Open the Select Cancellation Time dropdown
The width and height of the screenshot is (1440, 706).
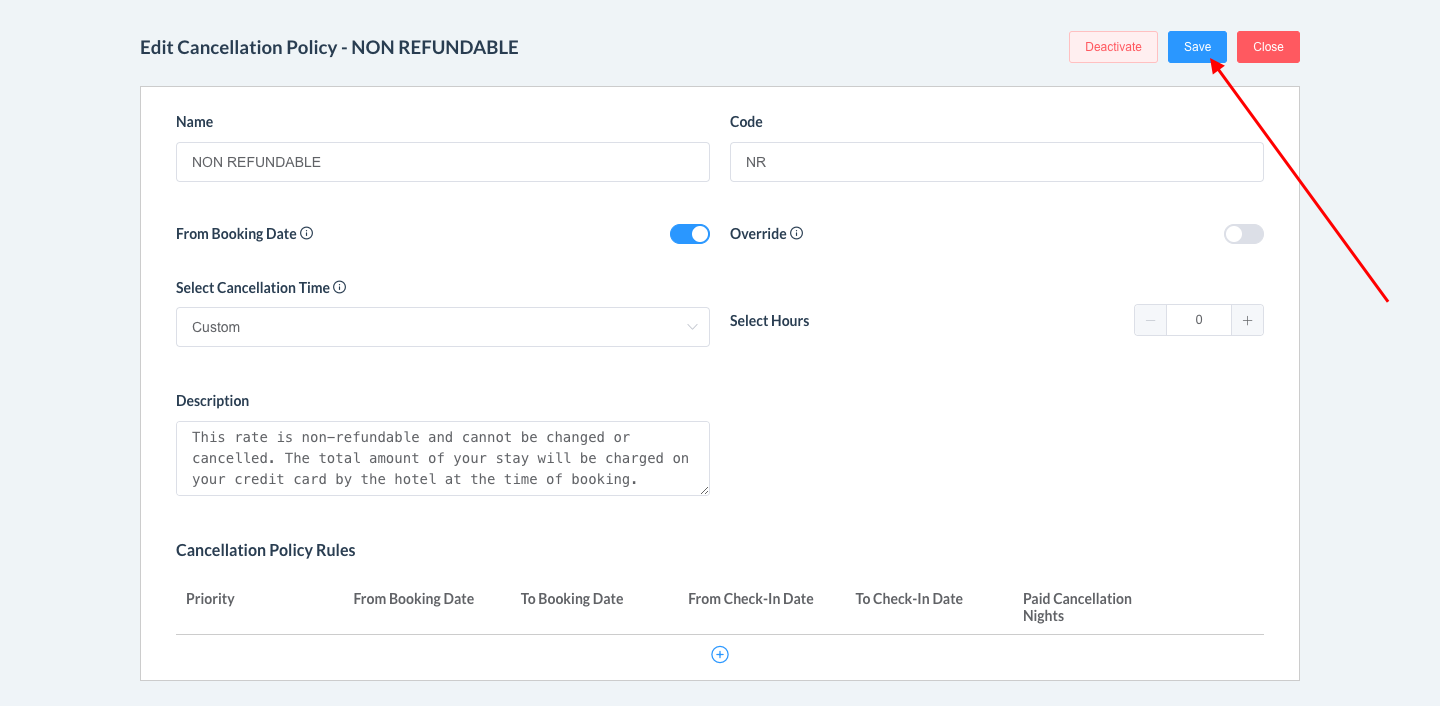click(442, 327)
